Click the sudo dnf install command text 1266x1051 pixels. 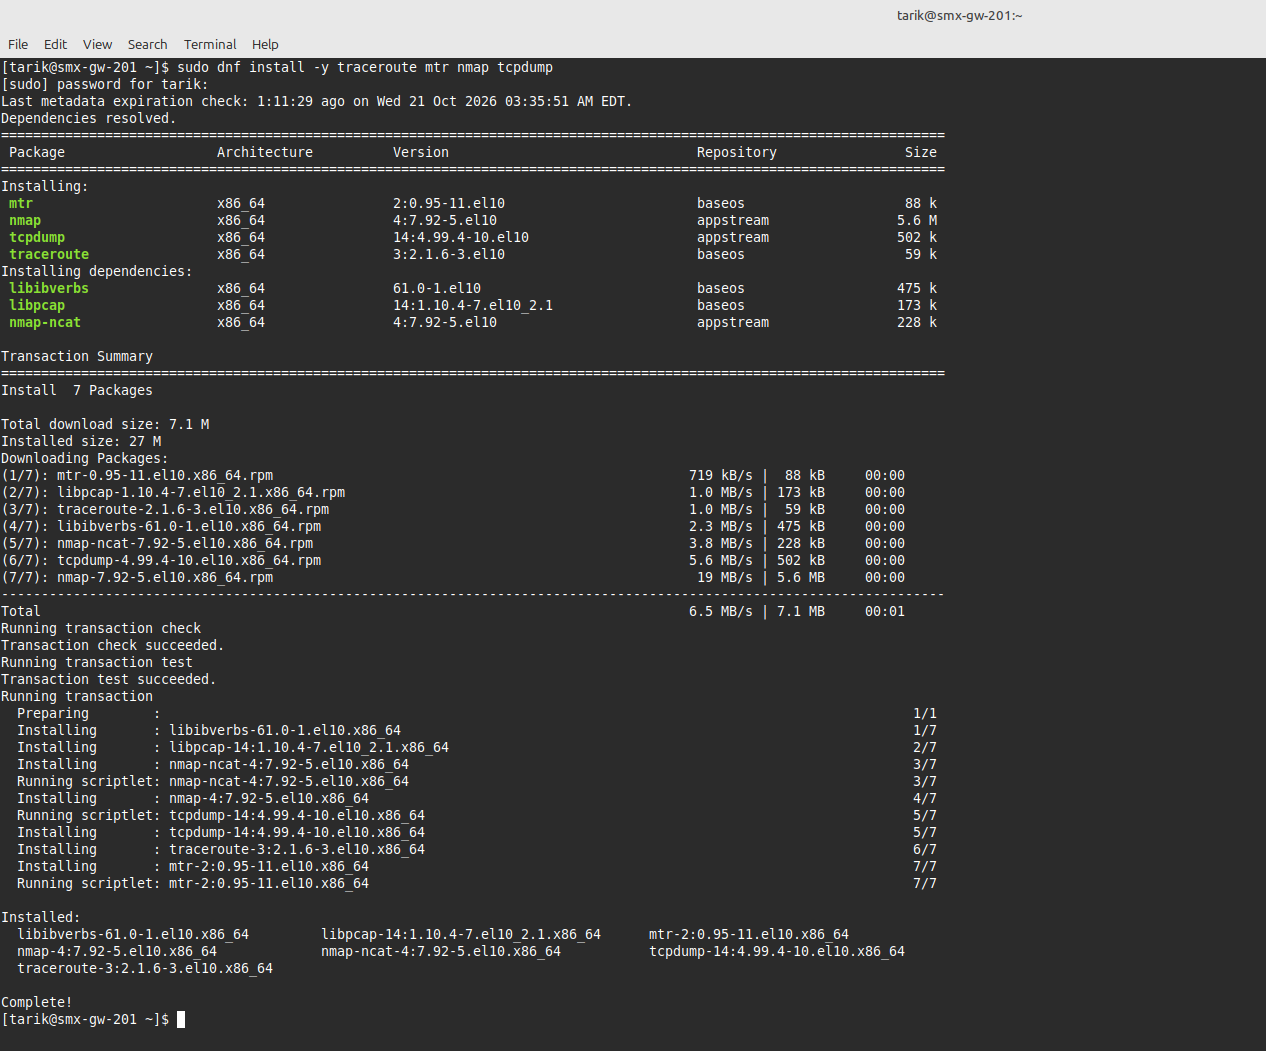coord(365,67)
